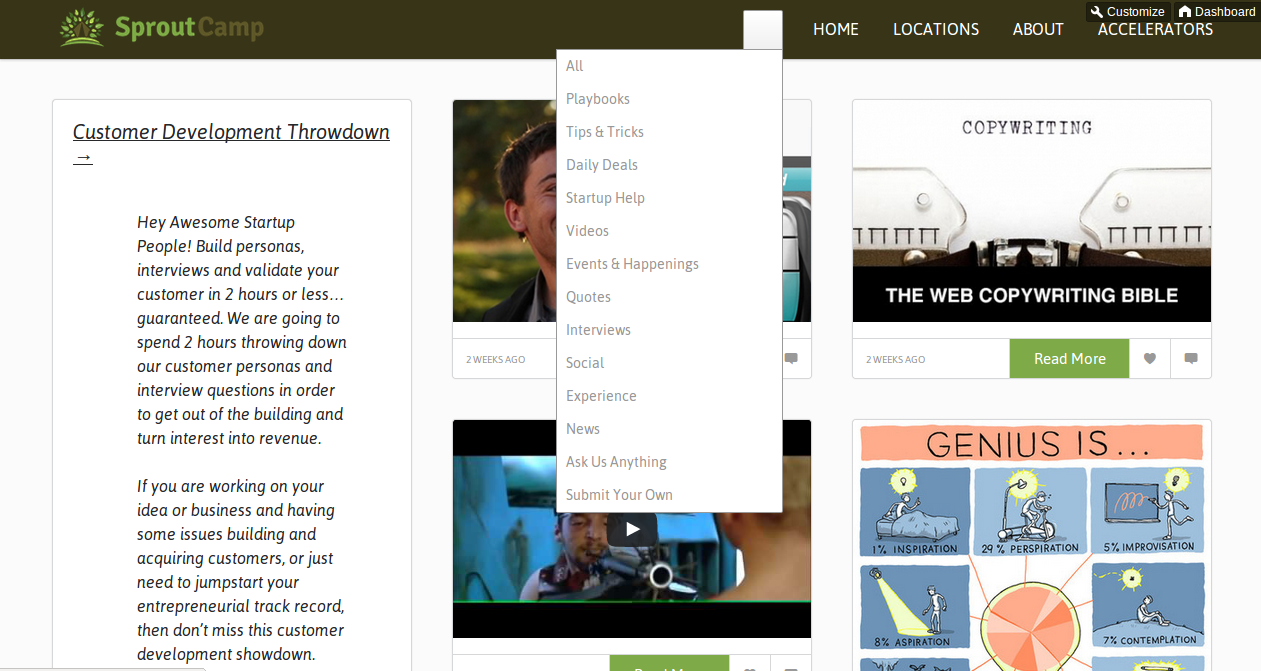This screenshot has width=1261, height=671.
Task: Click the Dashboard home icon
Action: pos(1185,12)
